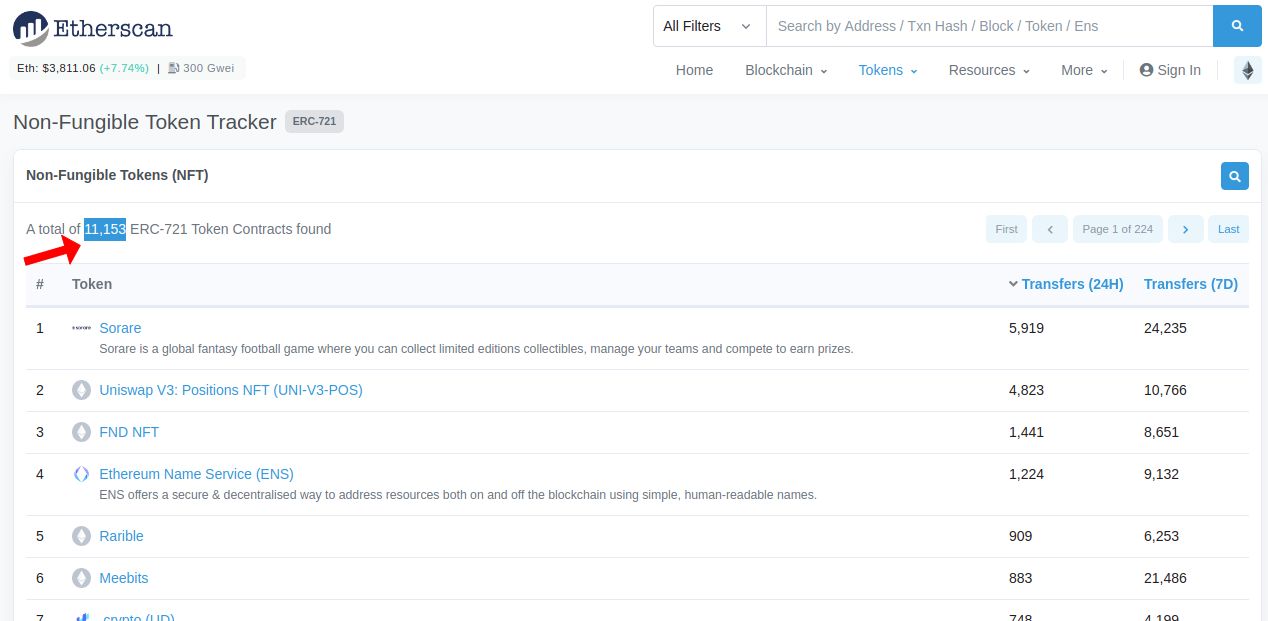Expand the Blockchain menu

(x=786, y=70)
